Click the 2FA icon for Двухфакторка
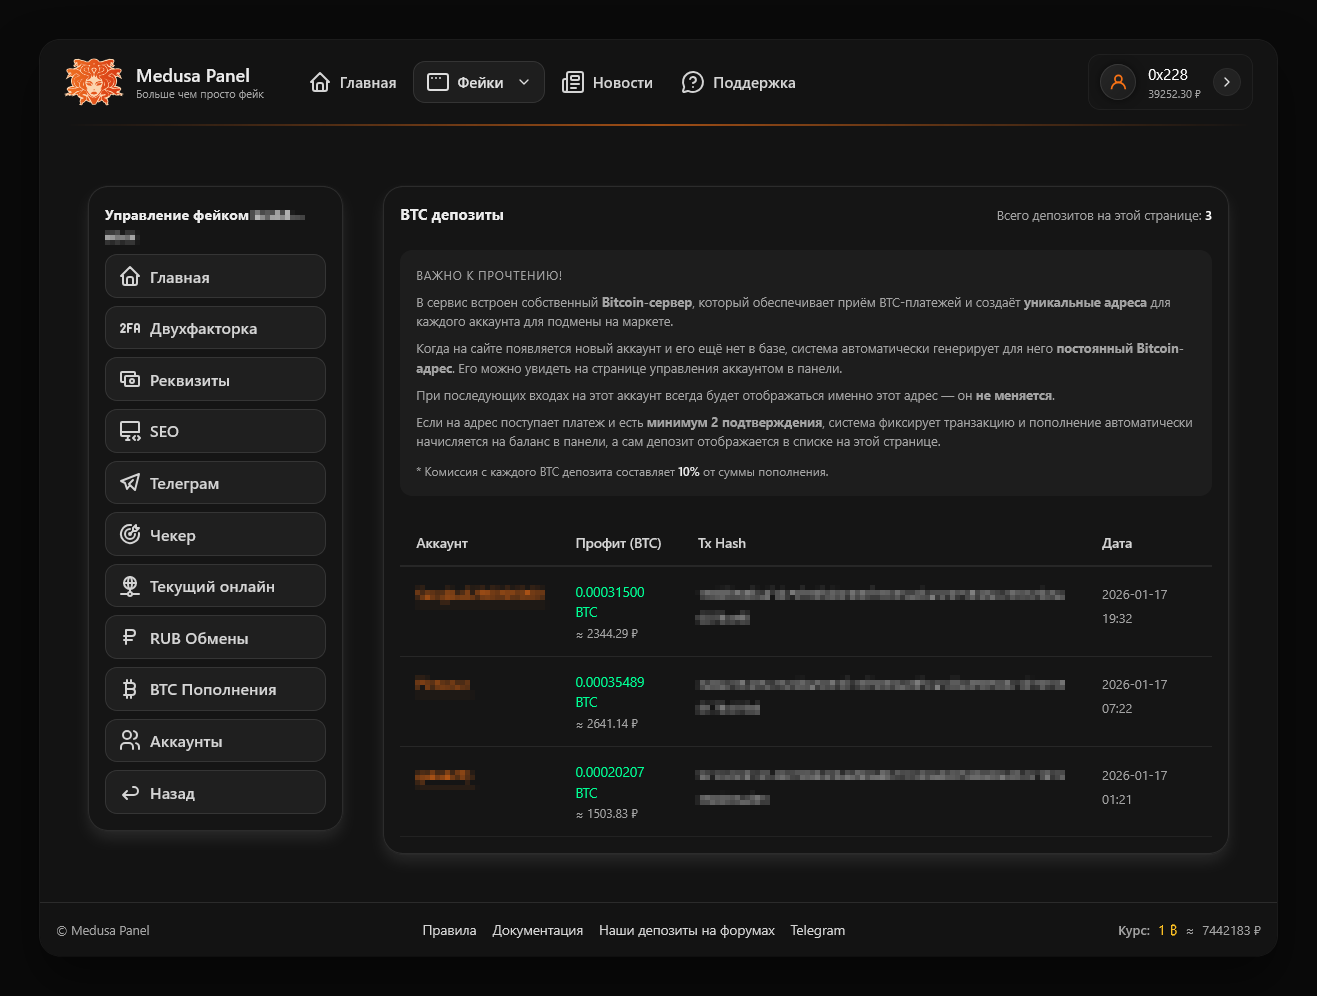 coord(130,328)
